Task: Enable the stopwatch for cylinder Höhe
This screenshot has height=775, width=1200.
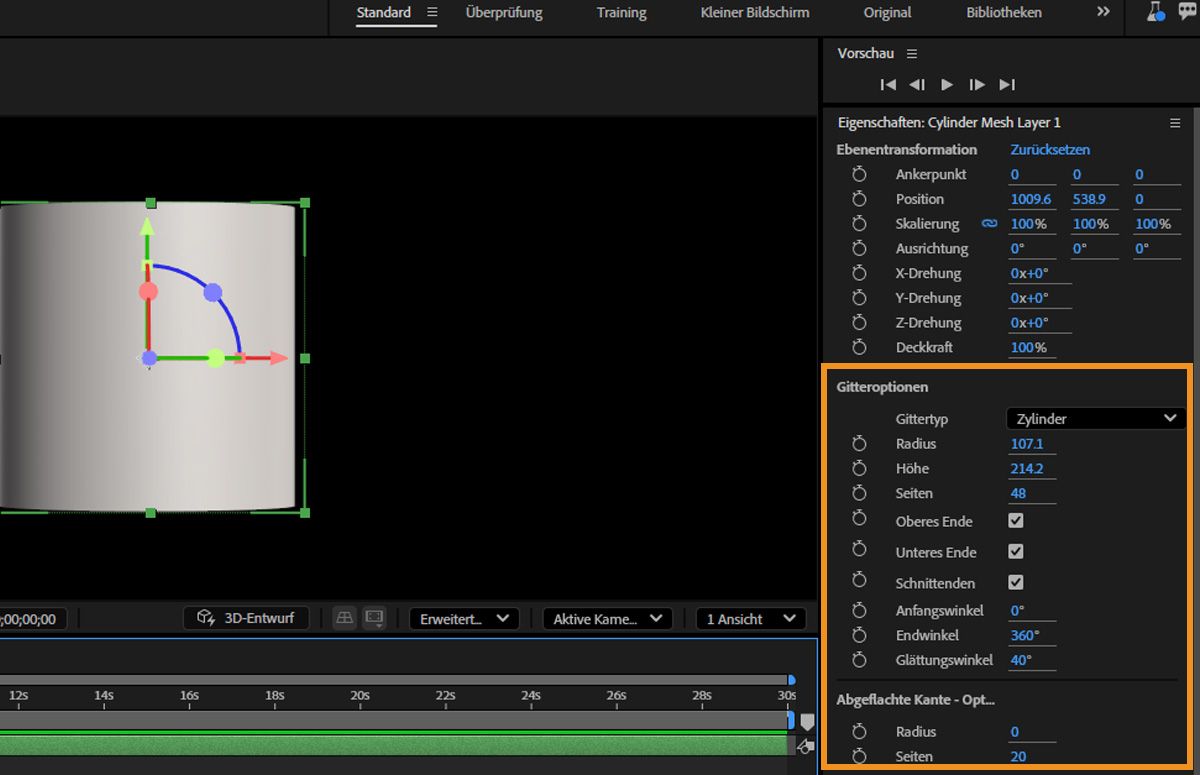Action: pyautogui.click(x=859, y=468)
